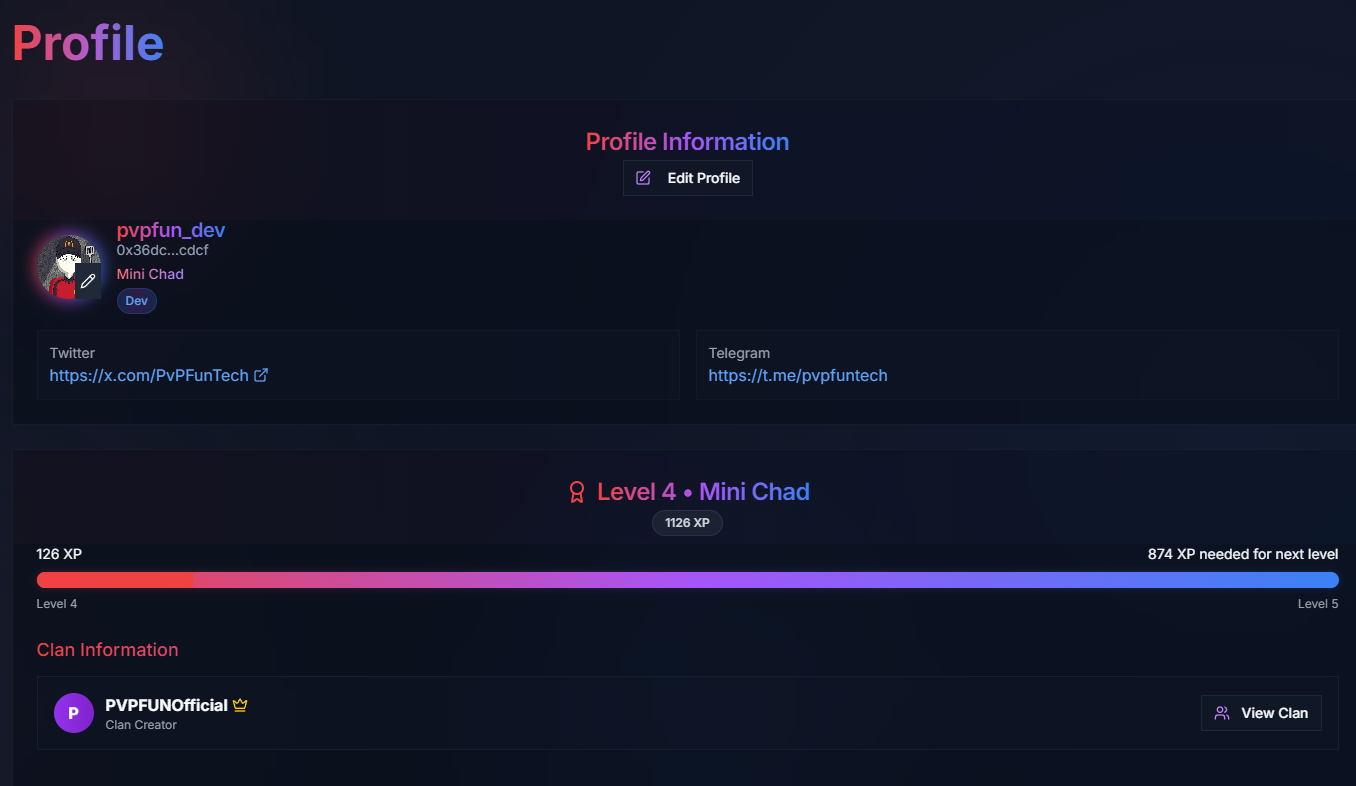Click the 1126 XP badge
The height and width of the screenshot is (786, 1356).
pyautogui.click(x=687, y=523)
